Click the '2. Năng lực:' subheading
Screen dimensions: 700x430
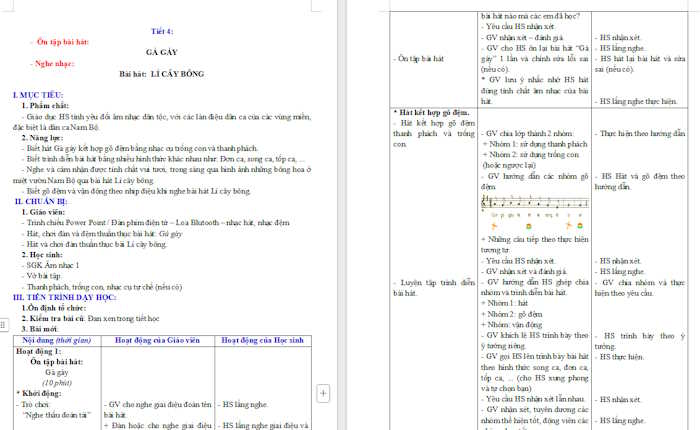46,137
